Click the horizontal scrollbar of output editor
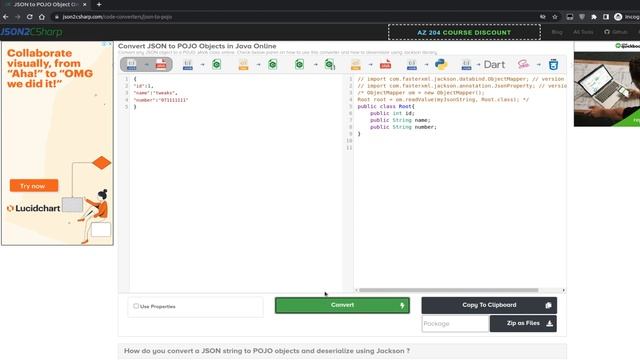The height and width of the screenshot is (360, 640). click(x=448, y=290)
